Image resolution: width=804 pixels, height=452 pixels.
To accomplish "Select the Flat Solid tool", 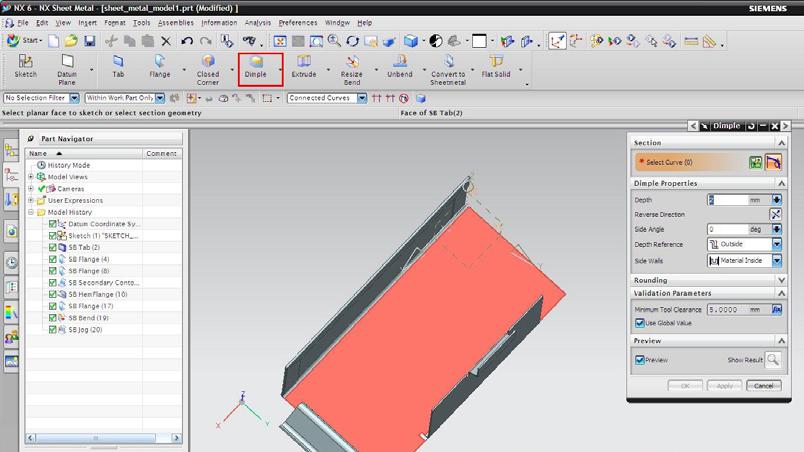I will click(496, 67).
